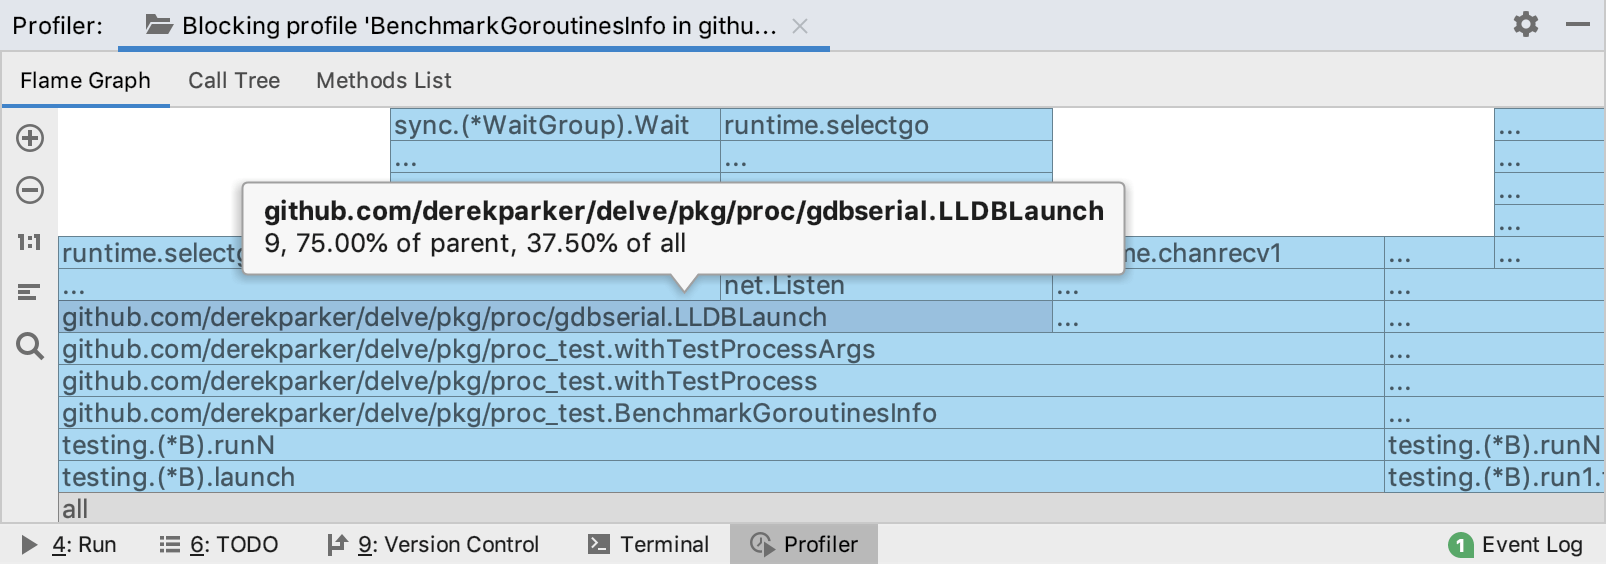Switch to the Call Tree tab
This screenshot has height=564, width=1606.
pyautogui.click(x=234, y=80)
